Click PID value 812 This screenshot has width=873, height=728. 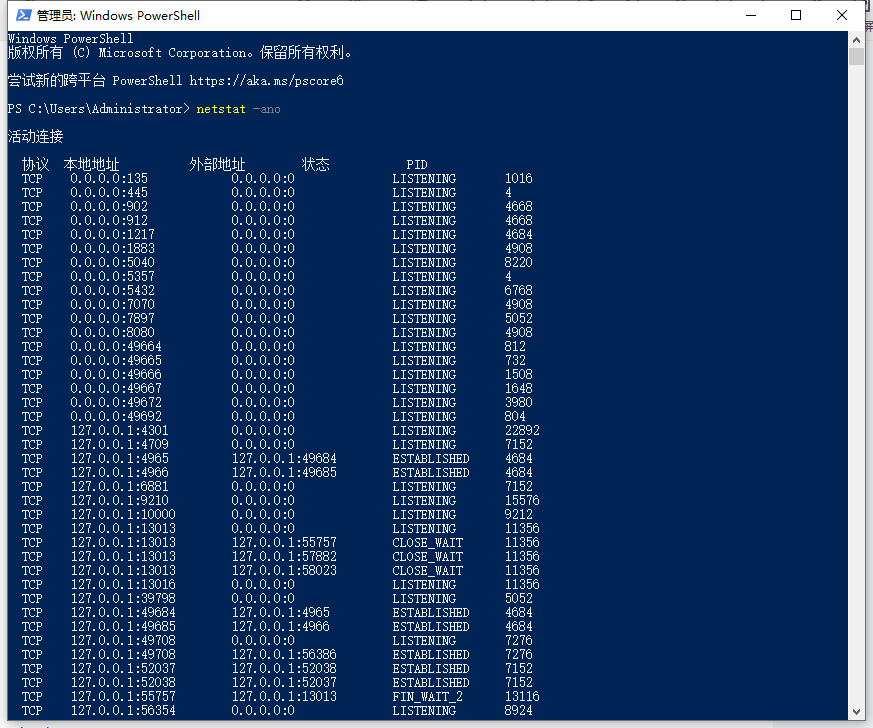(x=515, y=346)
